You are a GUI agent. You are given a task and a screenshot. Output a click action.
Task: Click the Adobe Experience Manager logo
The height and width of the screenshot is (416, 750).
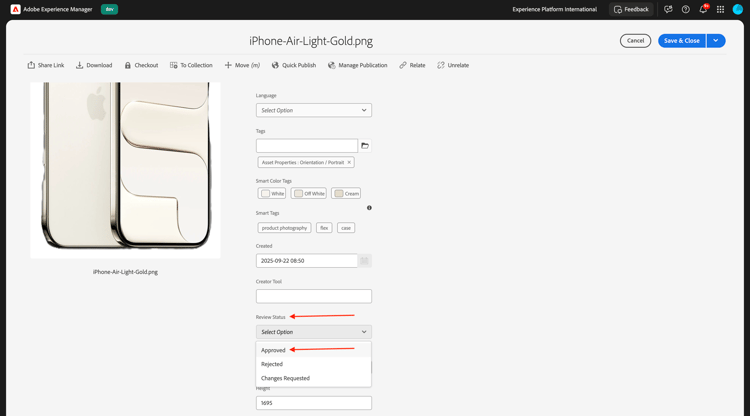(15, 9)
